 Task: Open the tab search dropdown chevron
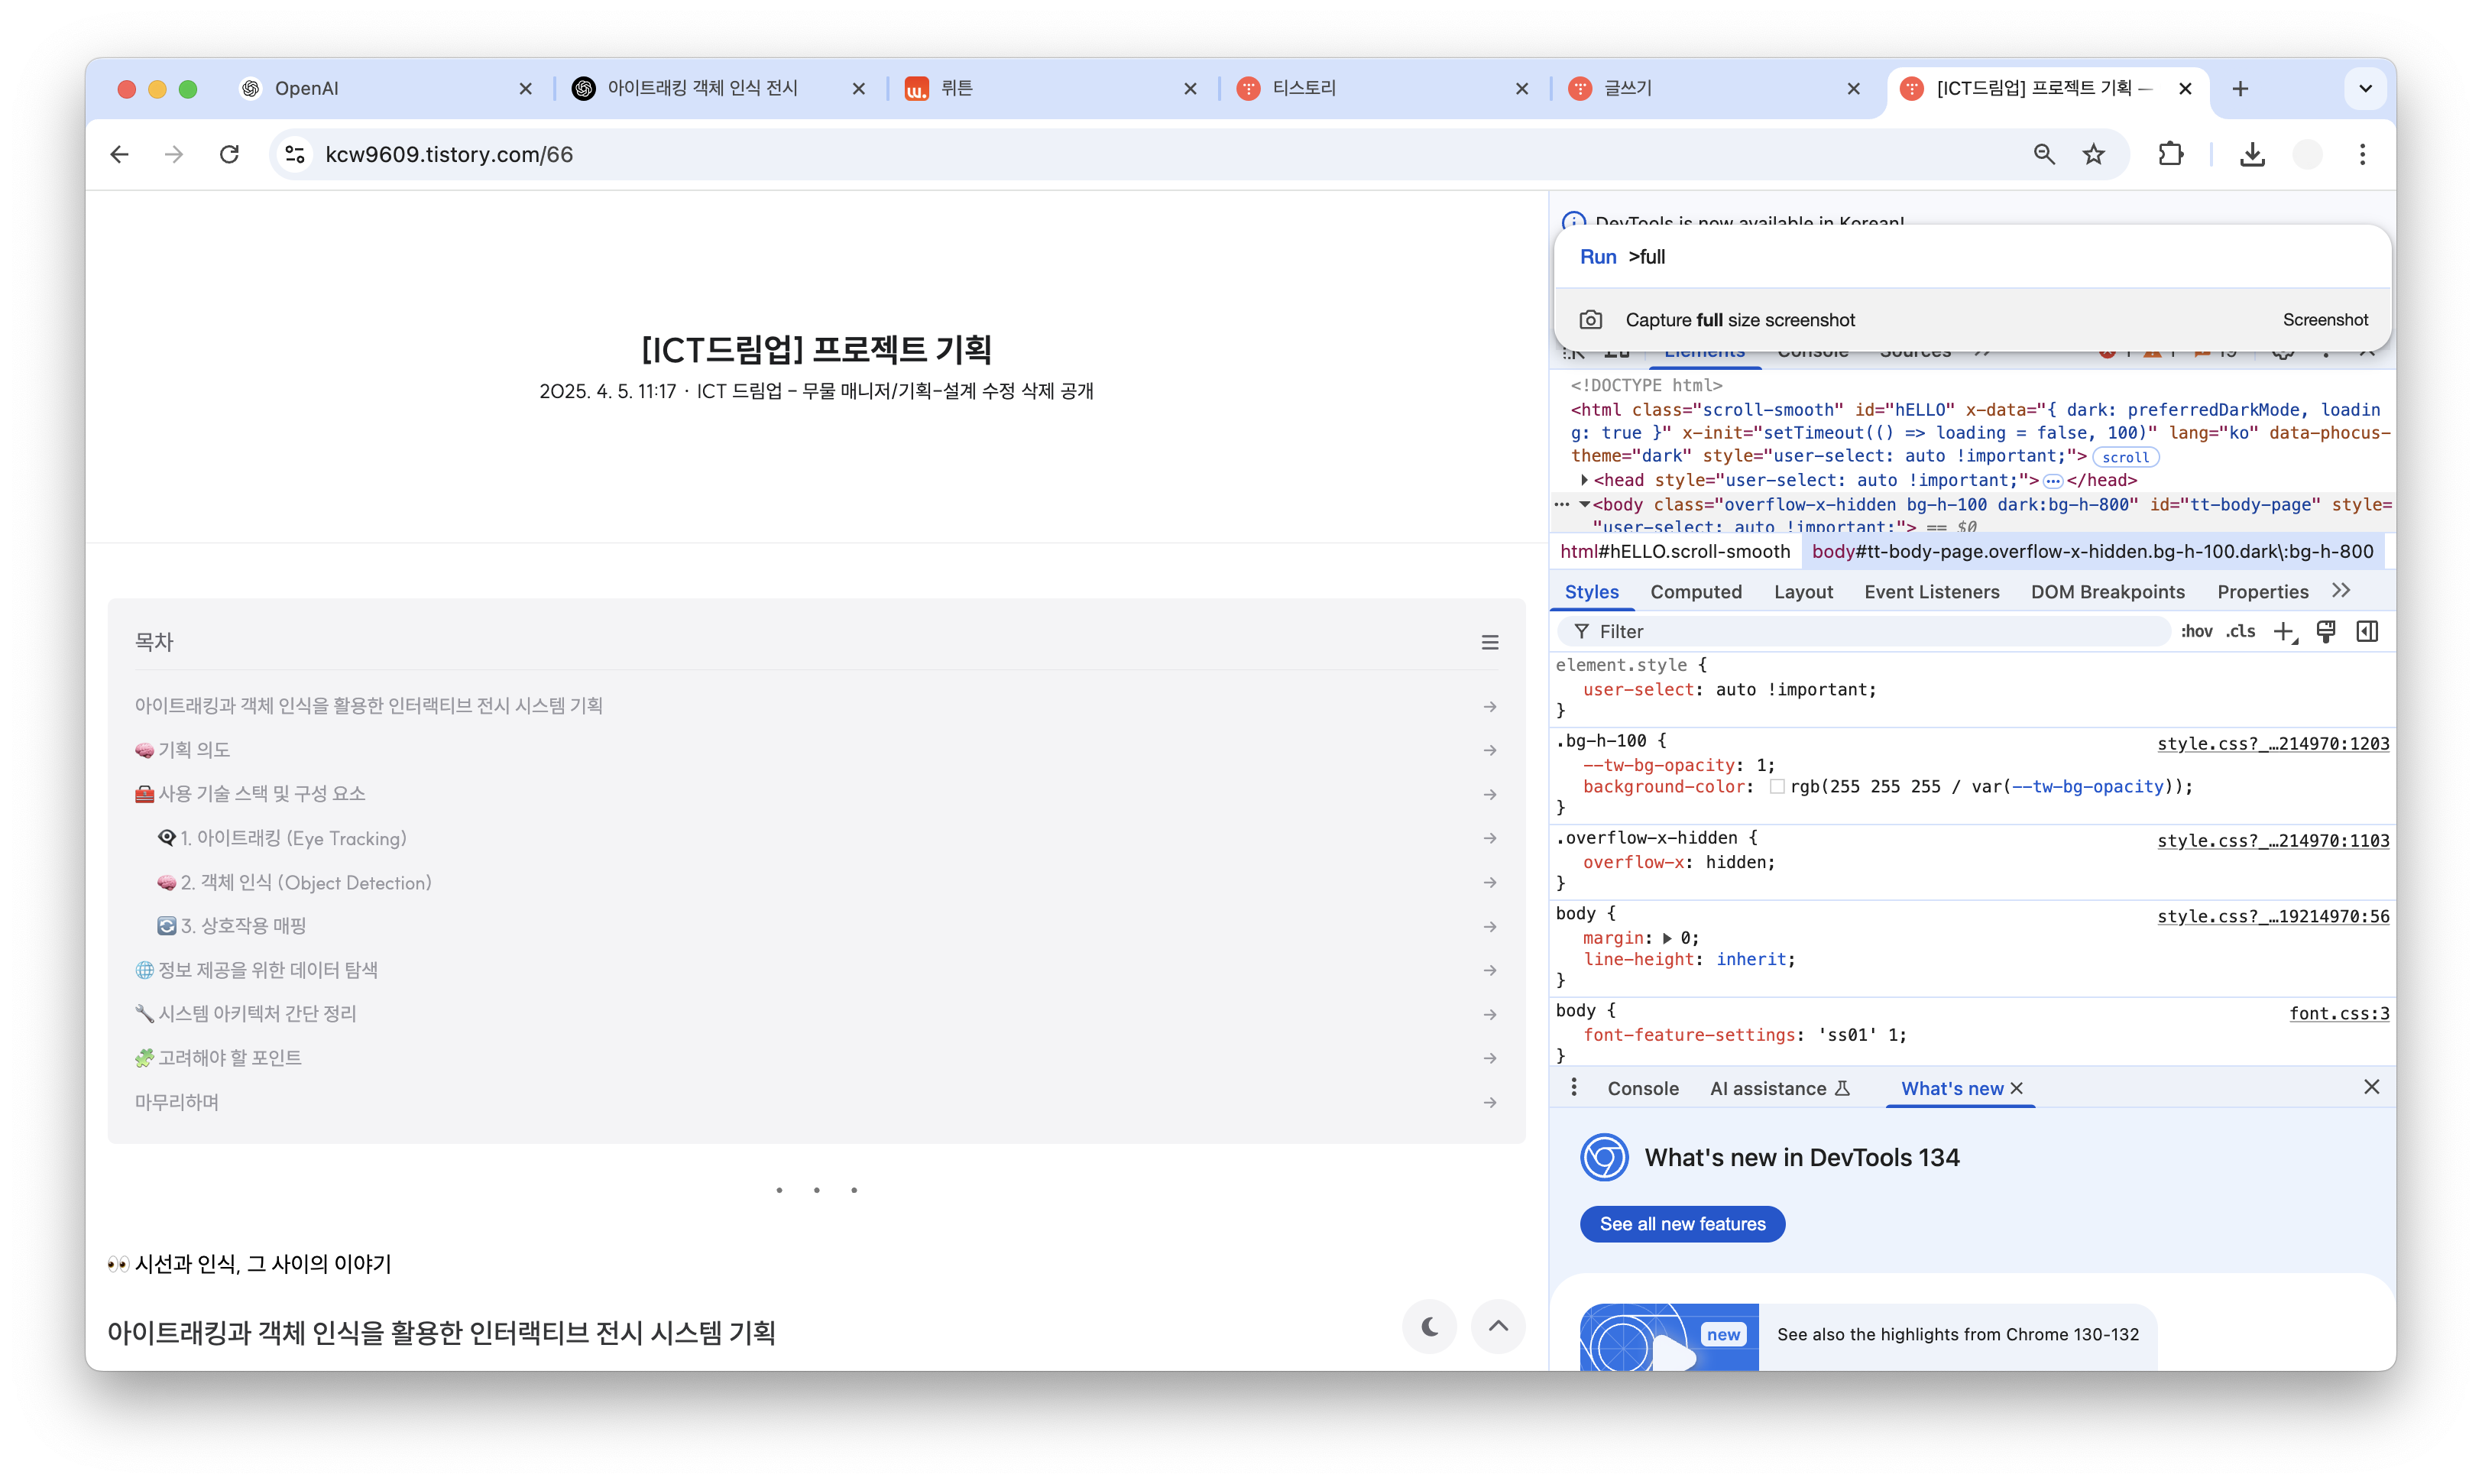pos(2365,88)
